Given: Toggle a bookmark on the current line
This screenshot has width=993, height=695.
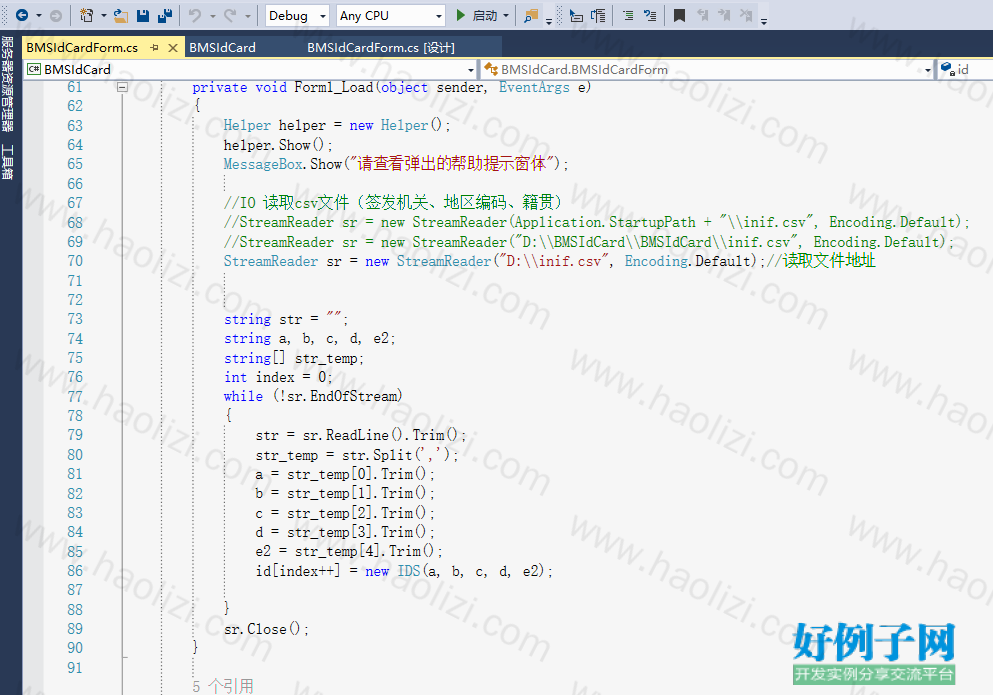Looking at the screenshot, I should (680, 15).
